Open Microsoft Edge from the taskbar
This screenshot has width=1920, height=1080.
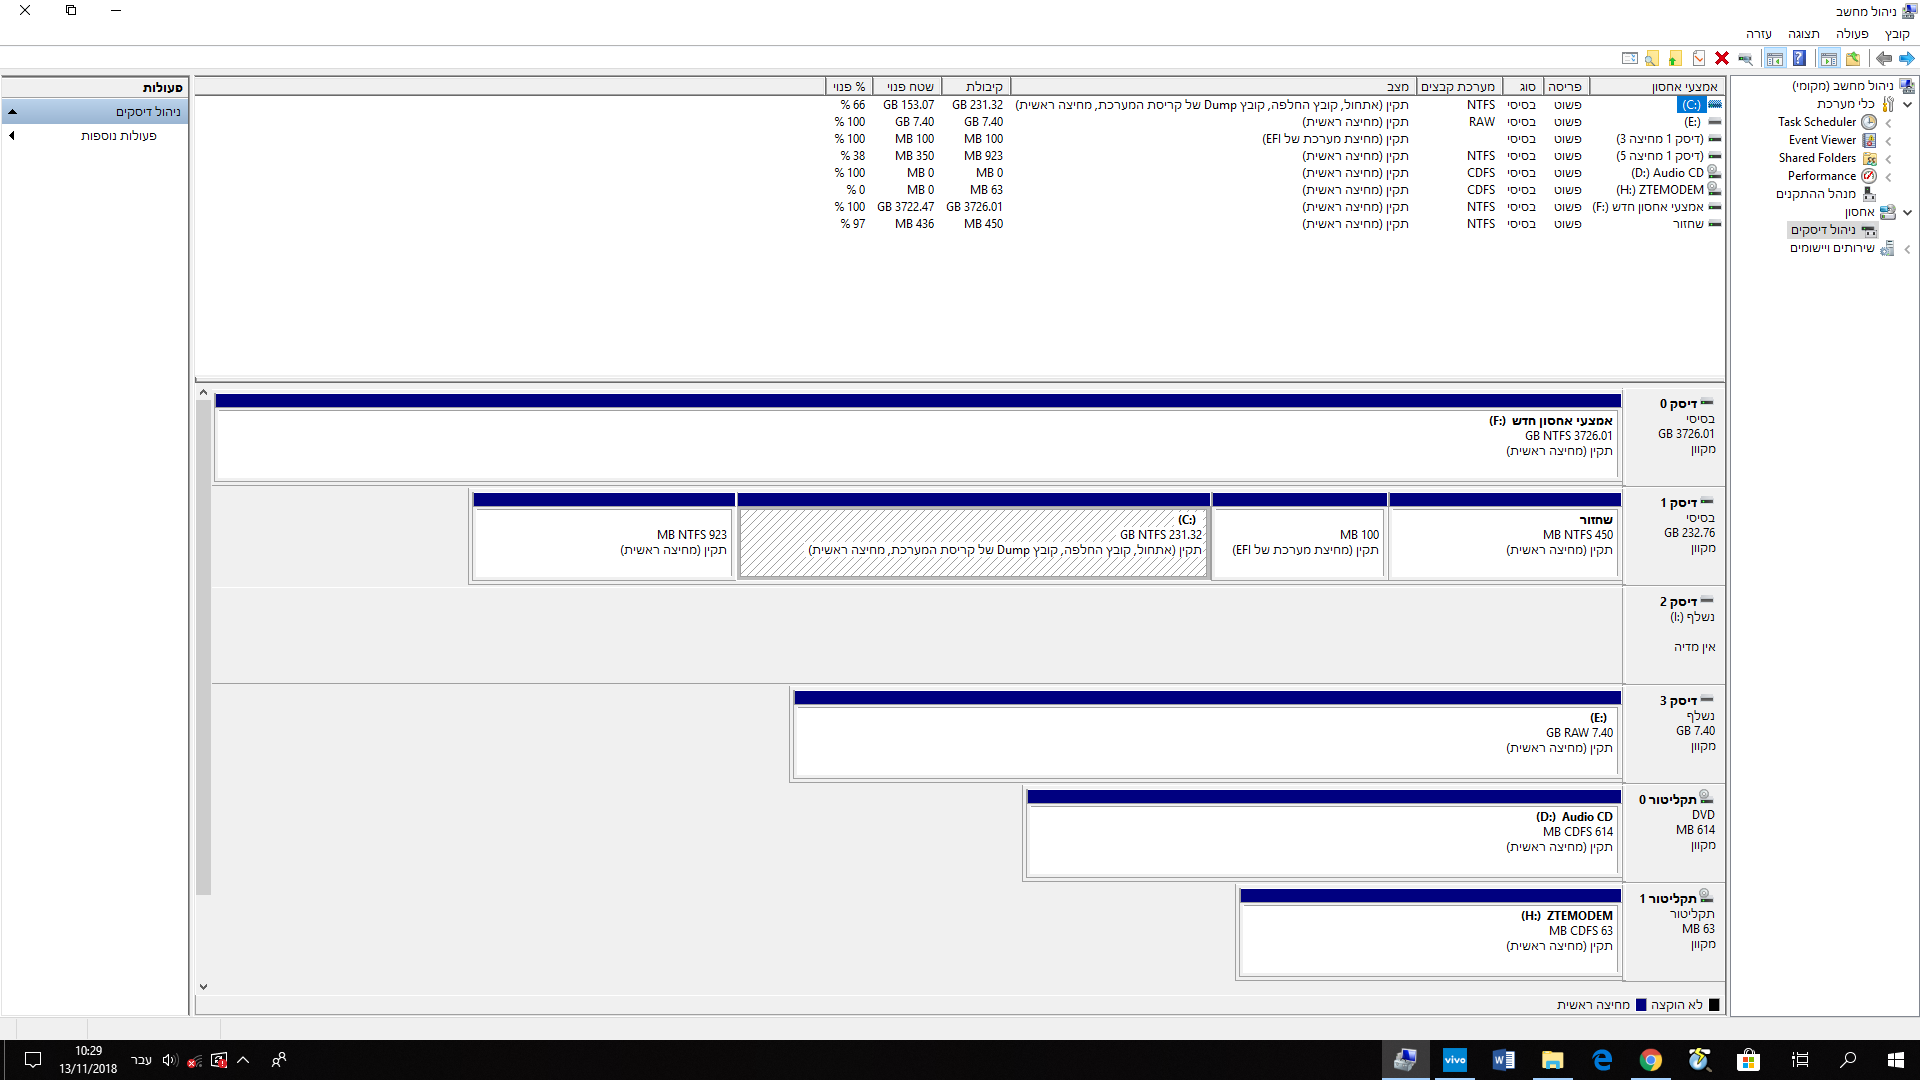click(x=1602, y=1060)
